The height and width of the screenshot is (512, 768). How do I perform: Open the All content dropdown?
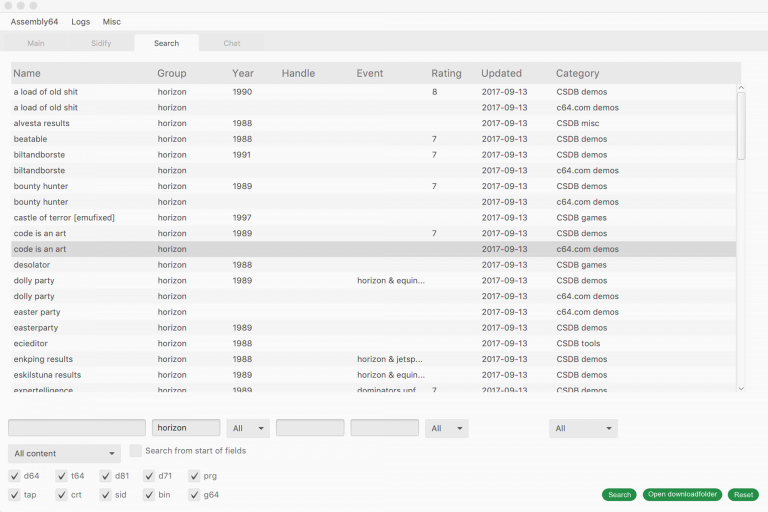point(64,453)
